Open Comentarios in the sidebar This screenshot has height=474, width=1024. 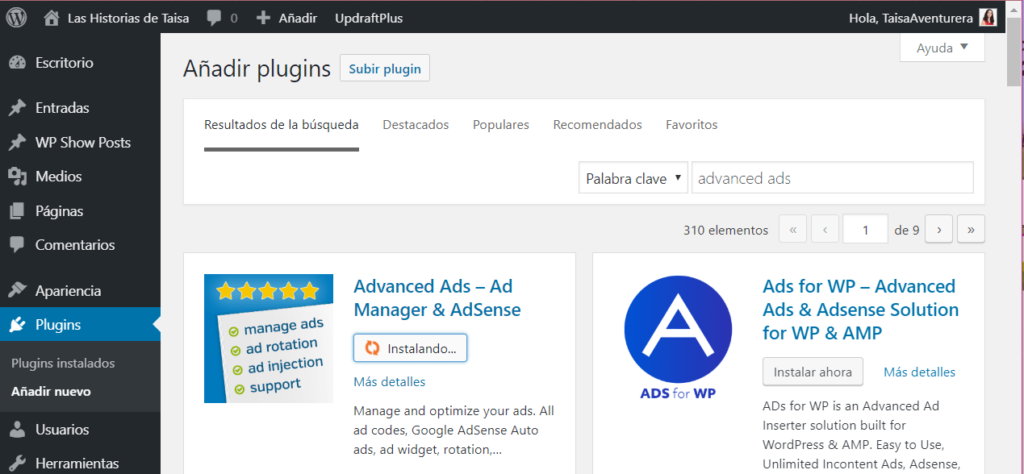tap(75, 245)
